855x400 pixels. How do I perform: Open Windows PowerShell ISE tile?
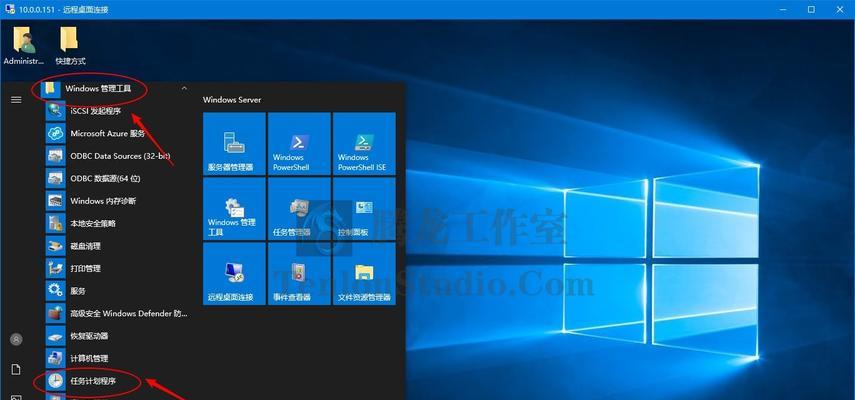(x=364, y=144)
